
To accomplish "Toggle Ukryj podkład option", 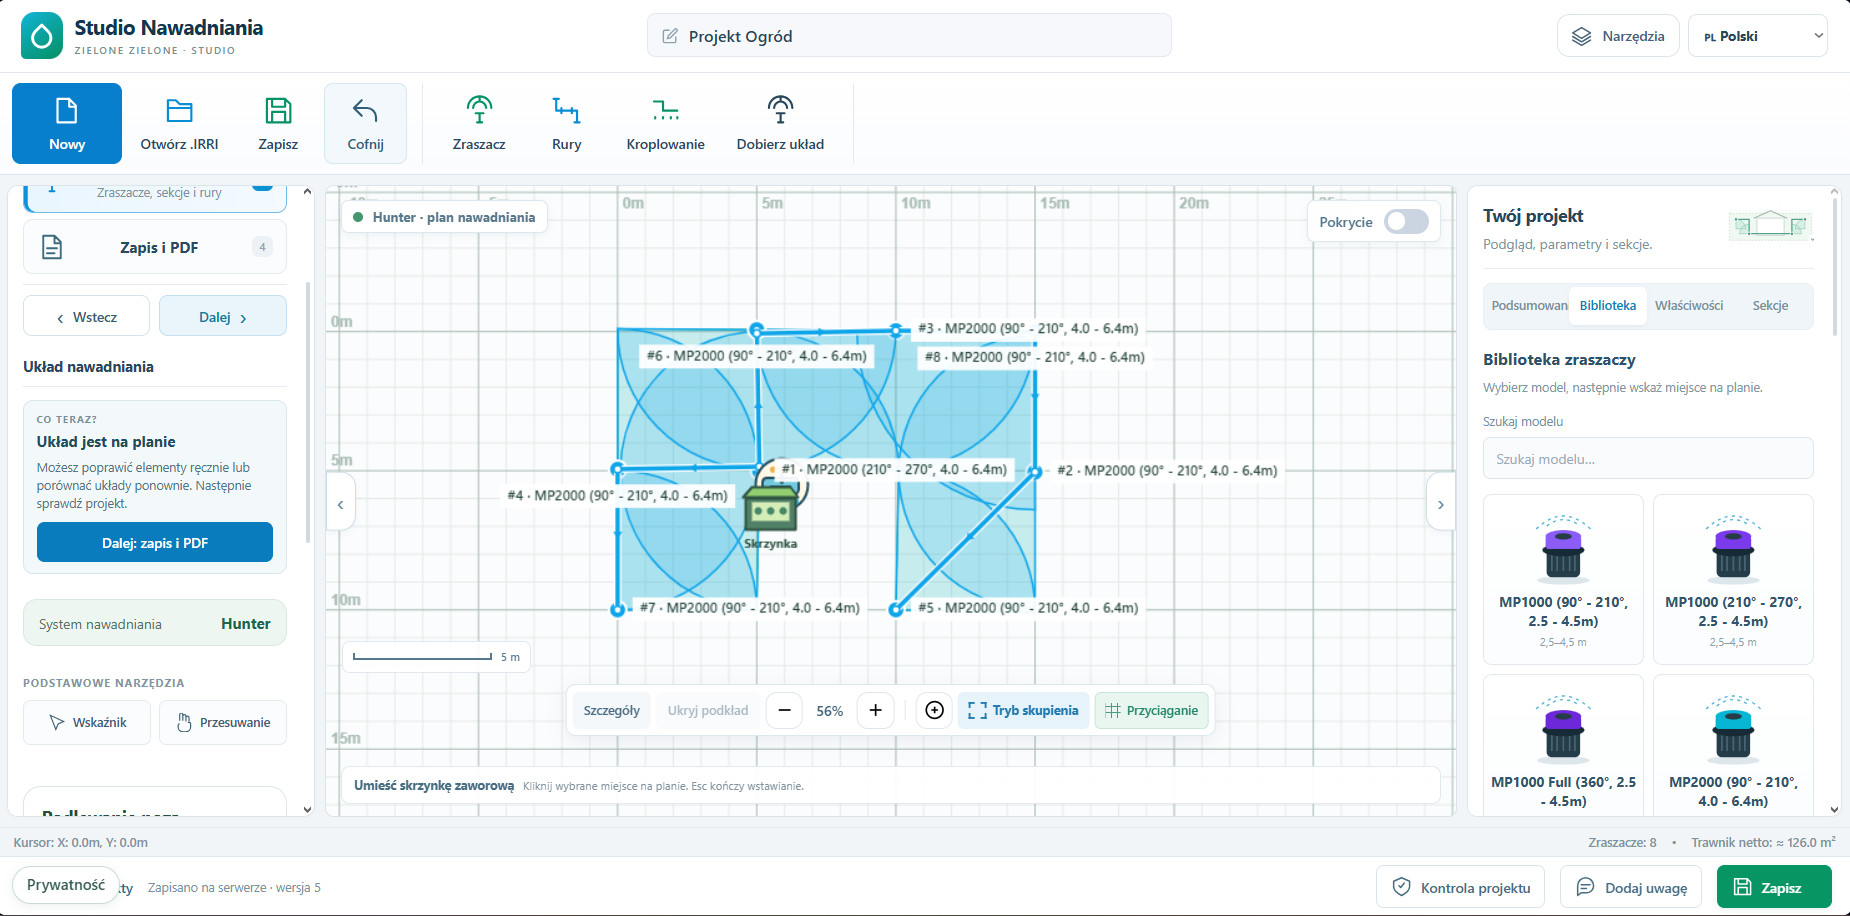I will tap(708, 710).
